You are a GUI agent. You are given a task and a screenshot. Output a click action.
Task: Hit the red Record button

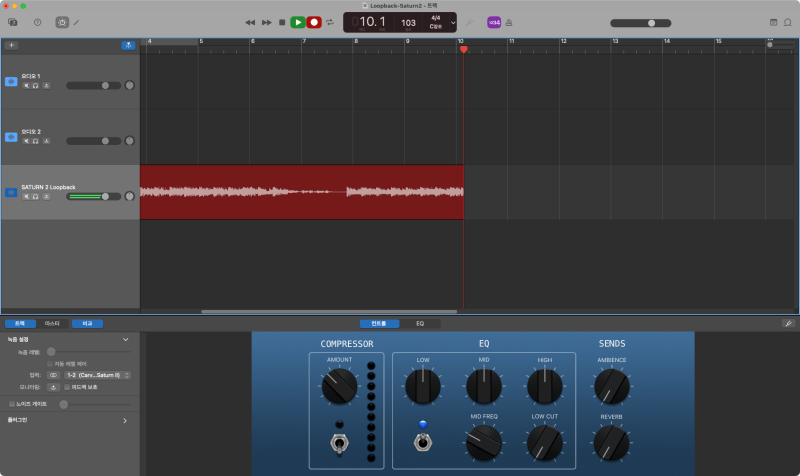(314, 22)
